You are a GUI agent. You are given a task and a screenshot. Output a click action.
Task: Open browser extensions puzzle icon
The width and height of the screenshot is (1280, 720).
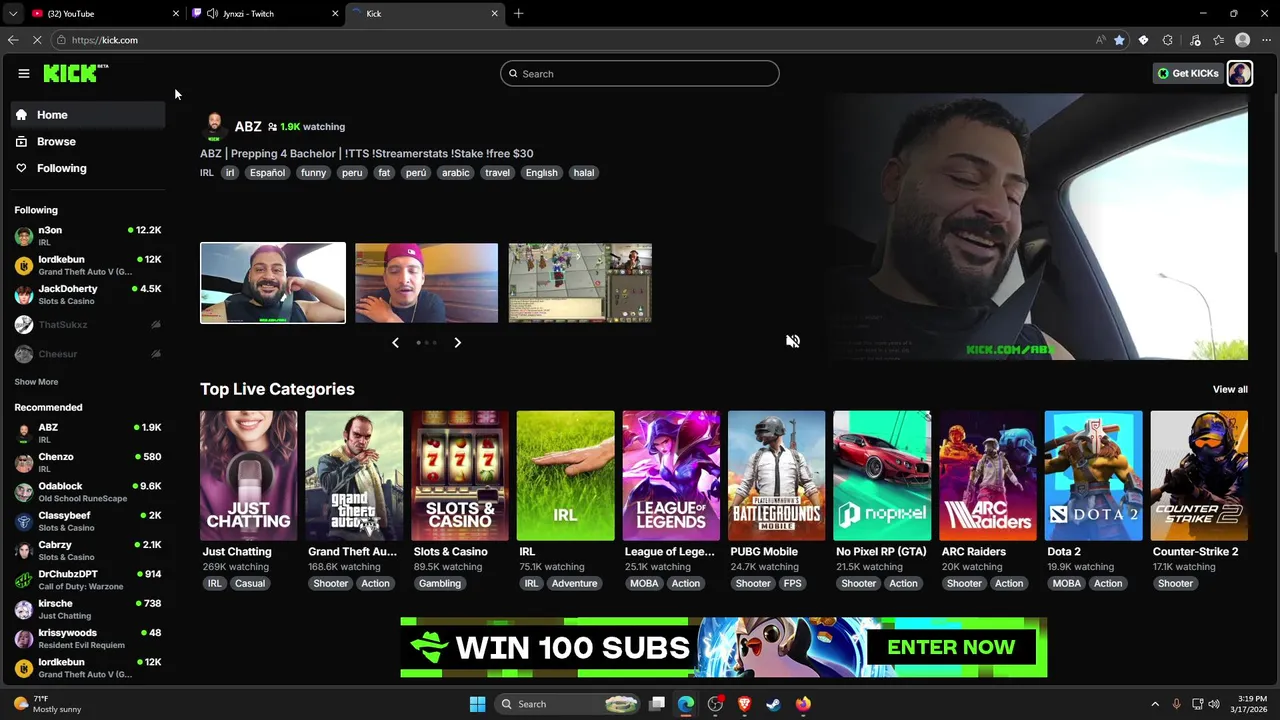[1168, 40]
